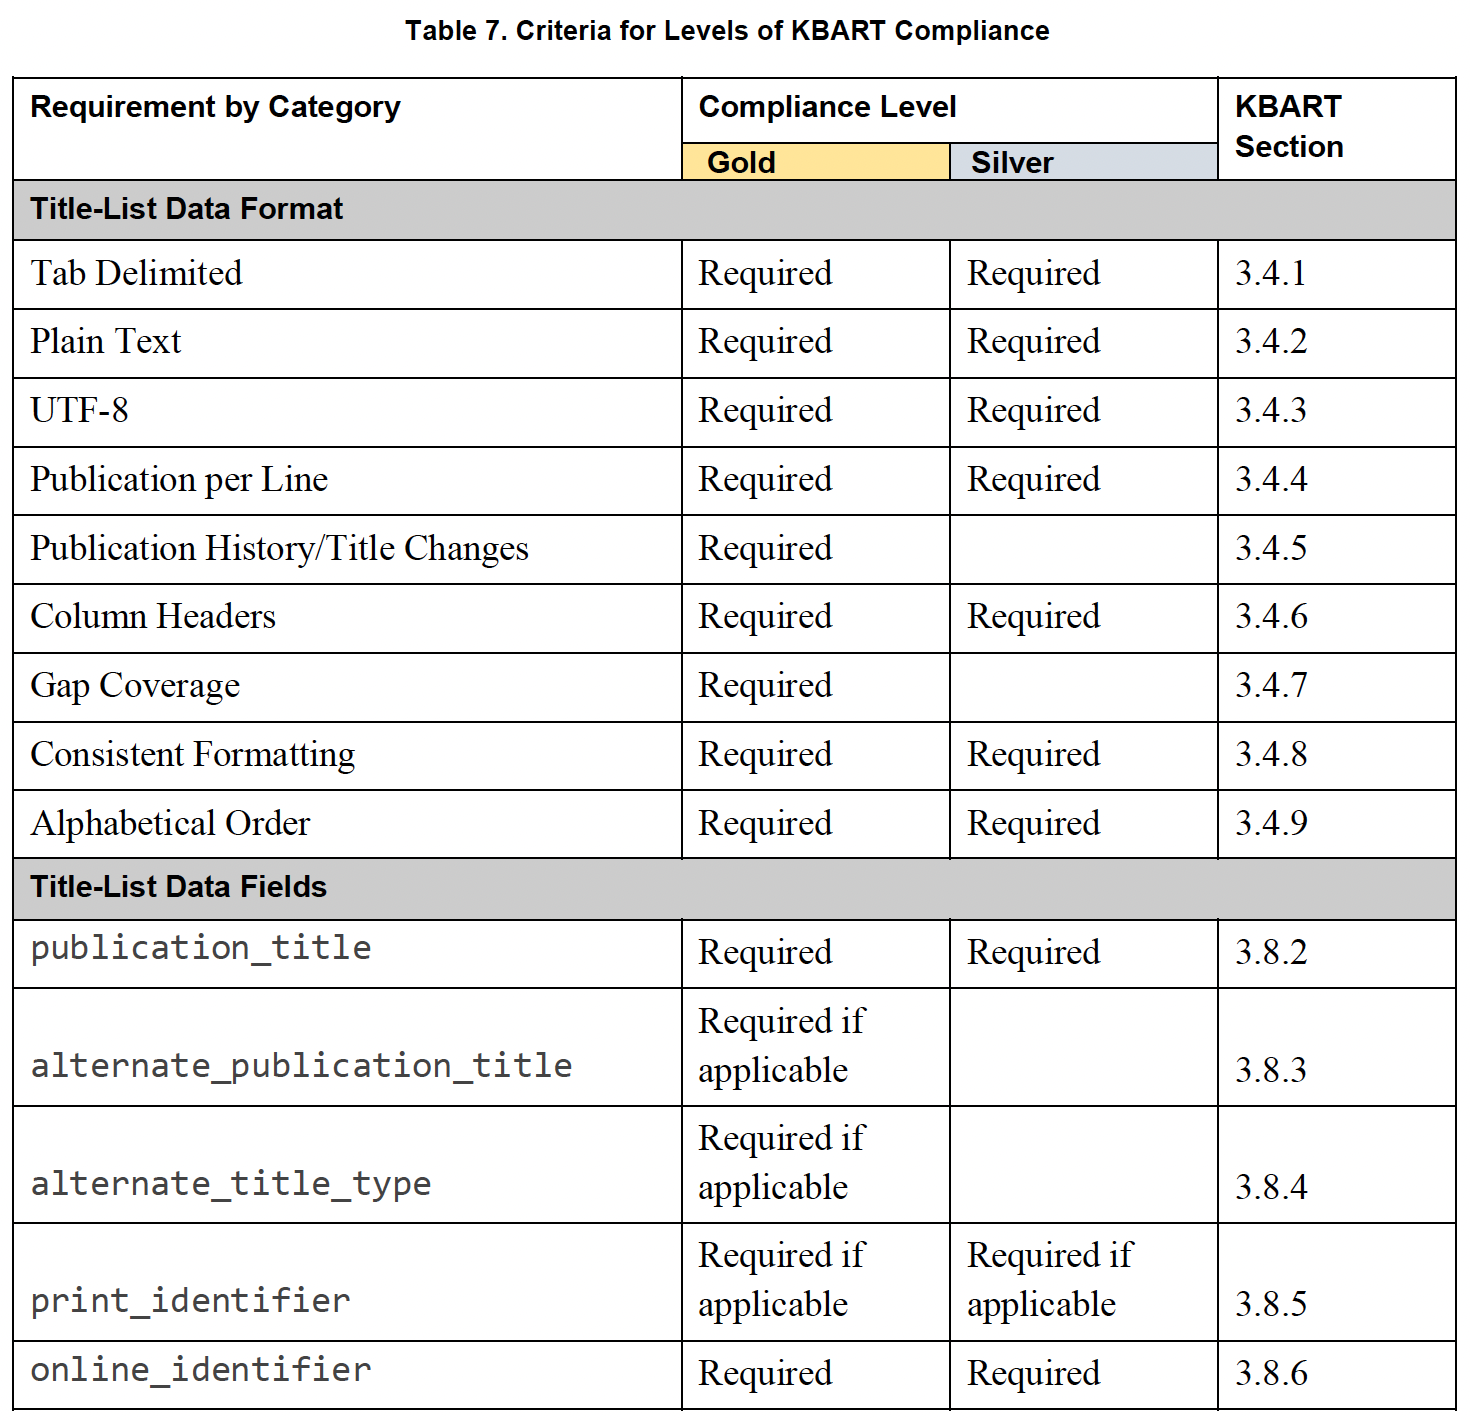Viewport: 1470px width, 1420px height.
Task: Click the 'Title-List Data Format' section row
Action: pos(734,210)
